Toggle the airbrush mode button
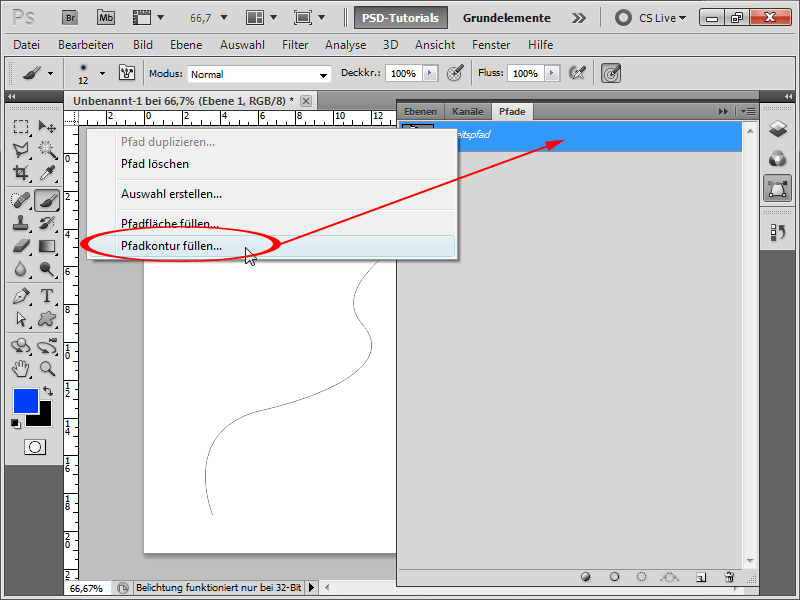The width and height of the screenshot is (800, 600). [577, 73]
